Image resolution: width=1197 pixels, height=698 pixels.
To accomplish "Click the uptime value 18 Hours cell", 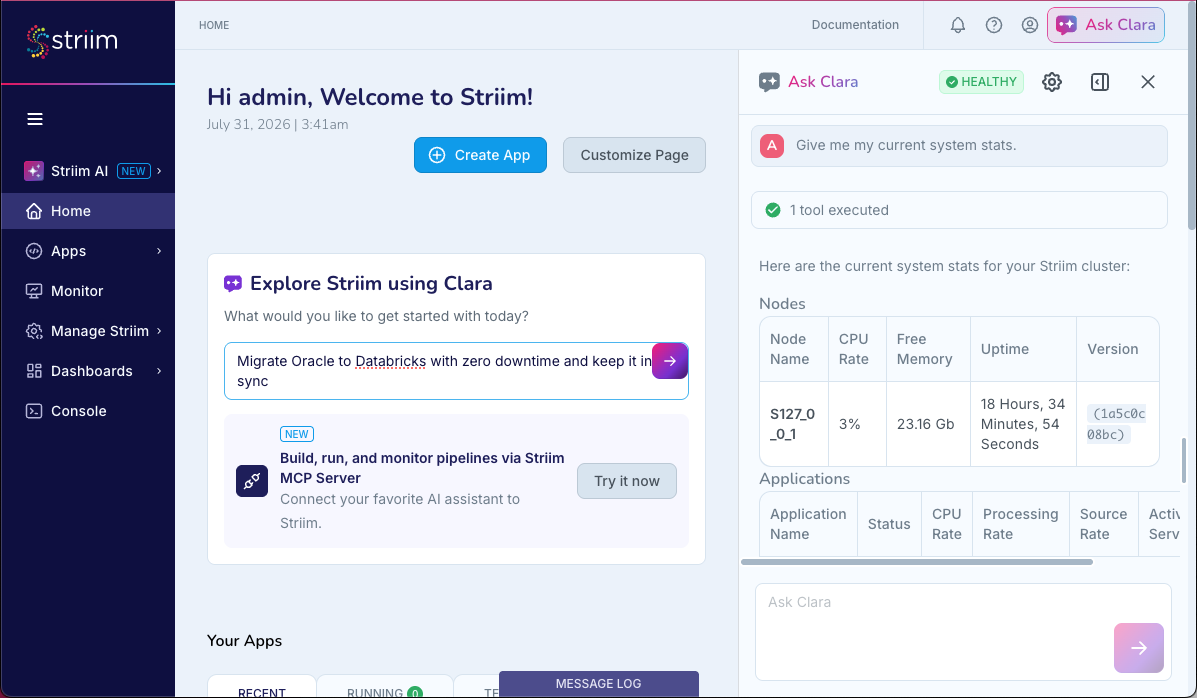I will point(1023,424).
